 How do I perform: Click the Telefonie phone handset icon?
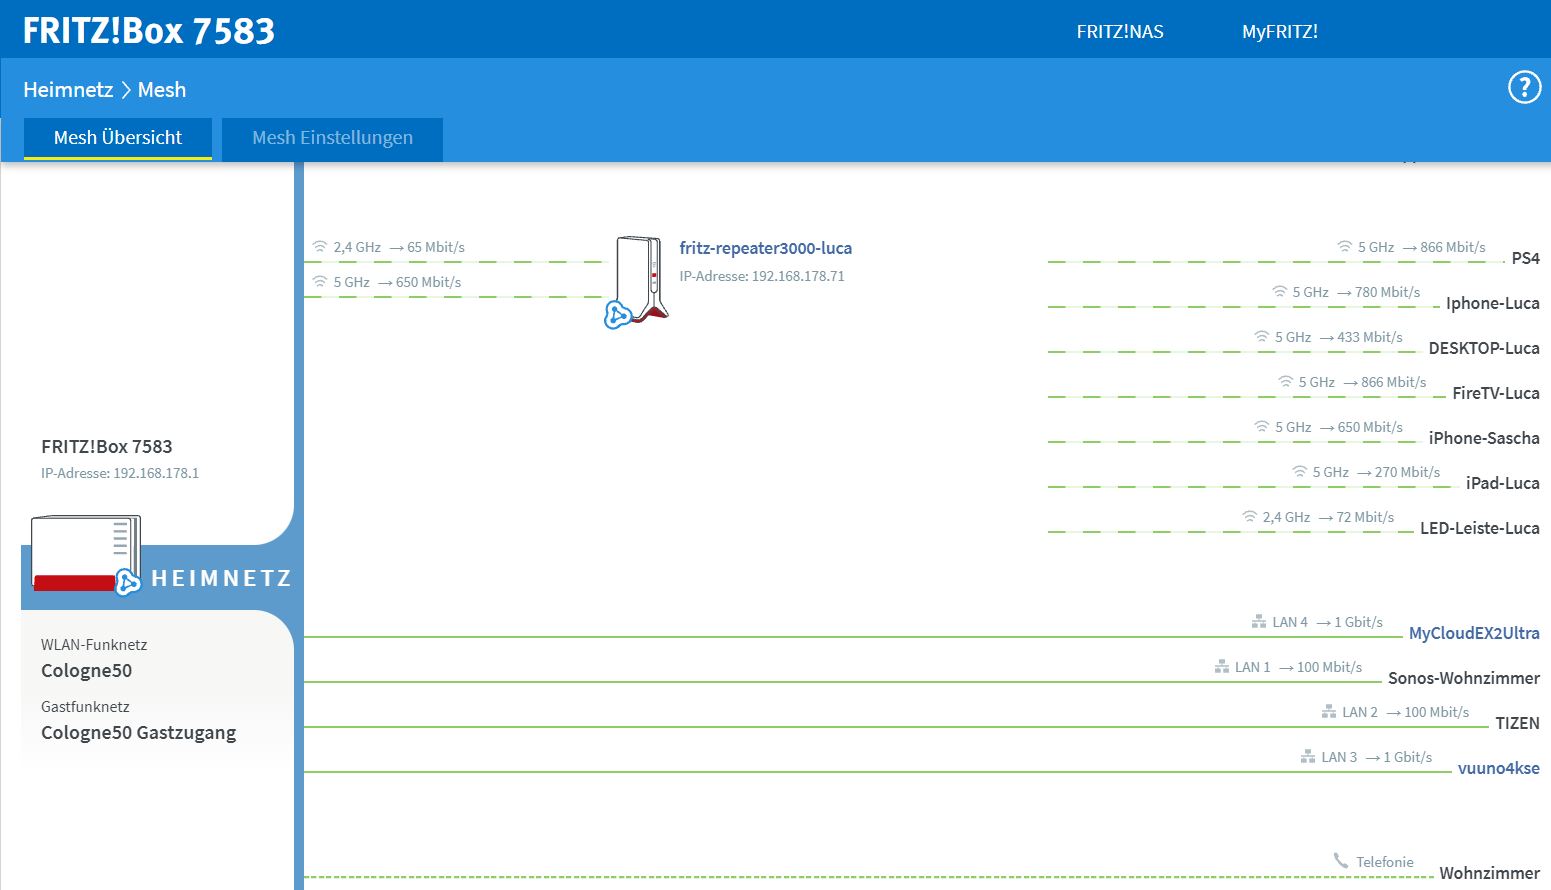coord(1341,860)
